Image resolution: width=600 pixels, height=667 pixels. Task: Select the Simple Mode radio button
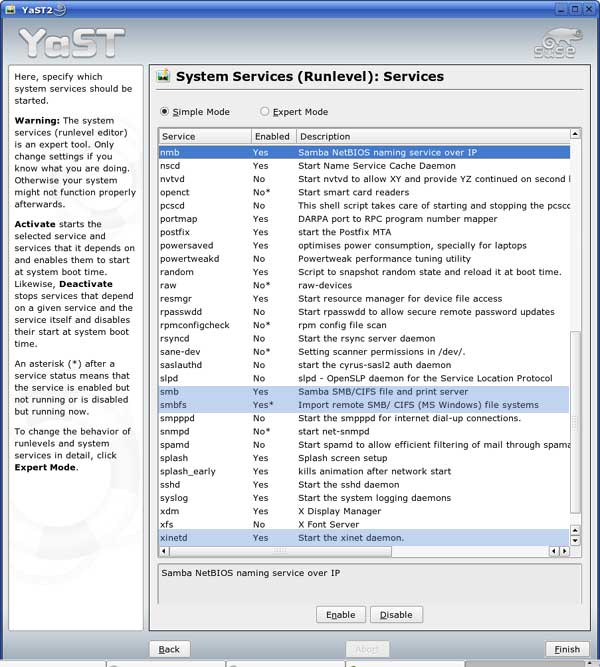(164, 111)
